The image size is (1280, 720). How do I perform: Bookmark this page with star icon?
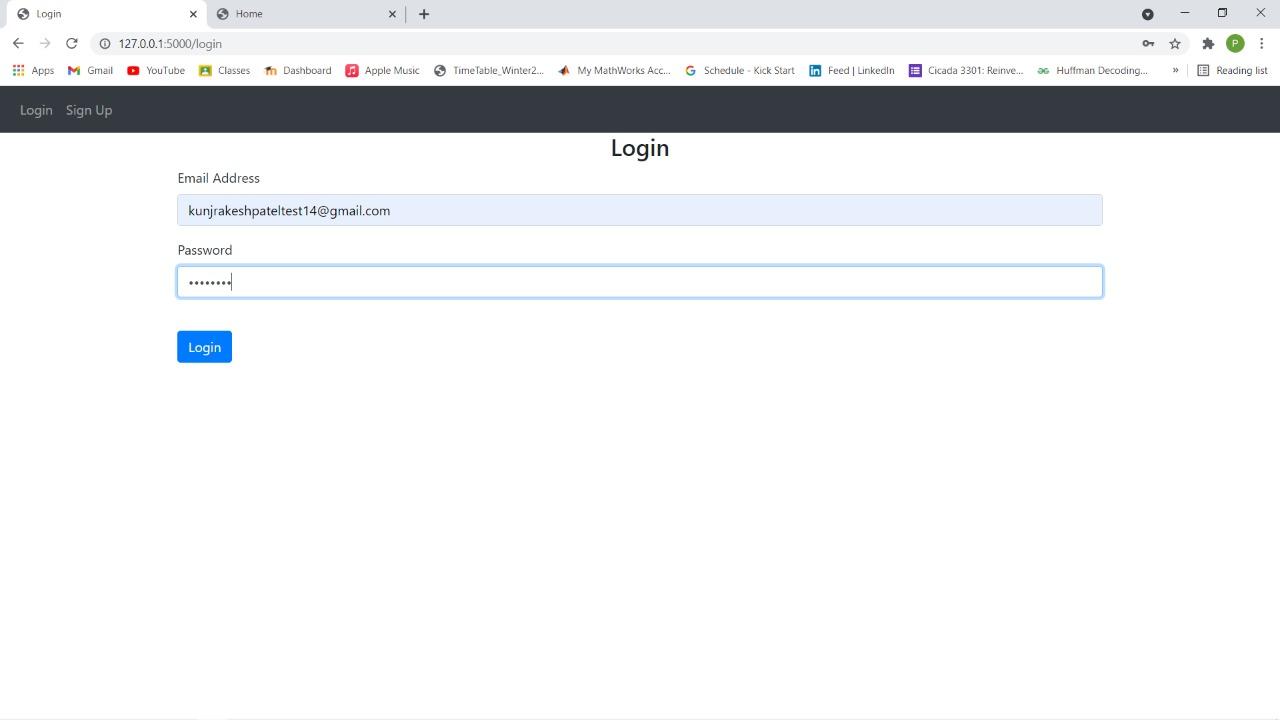(x=1175, y=43)
